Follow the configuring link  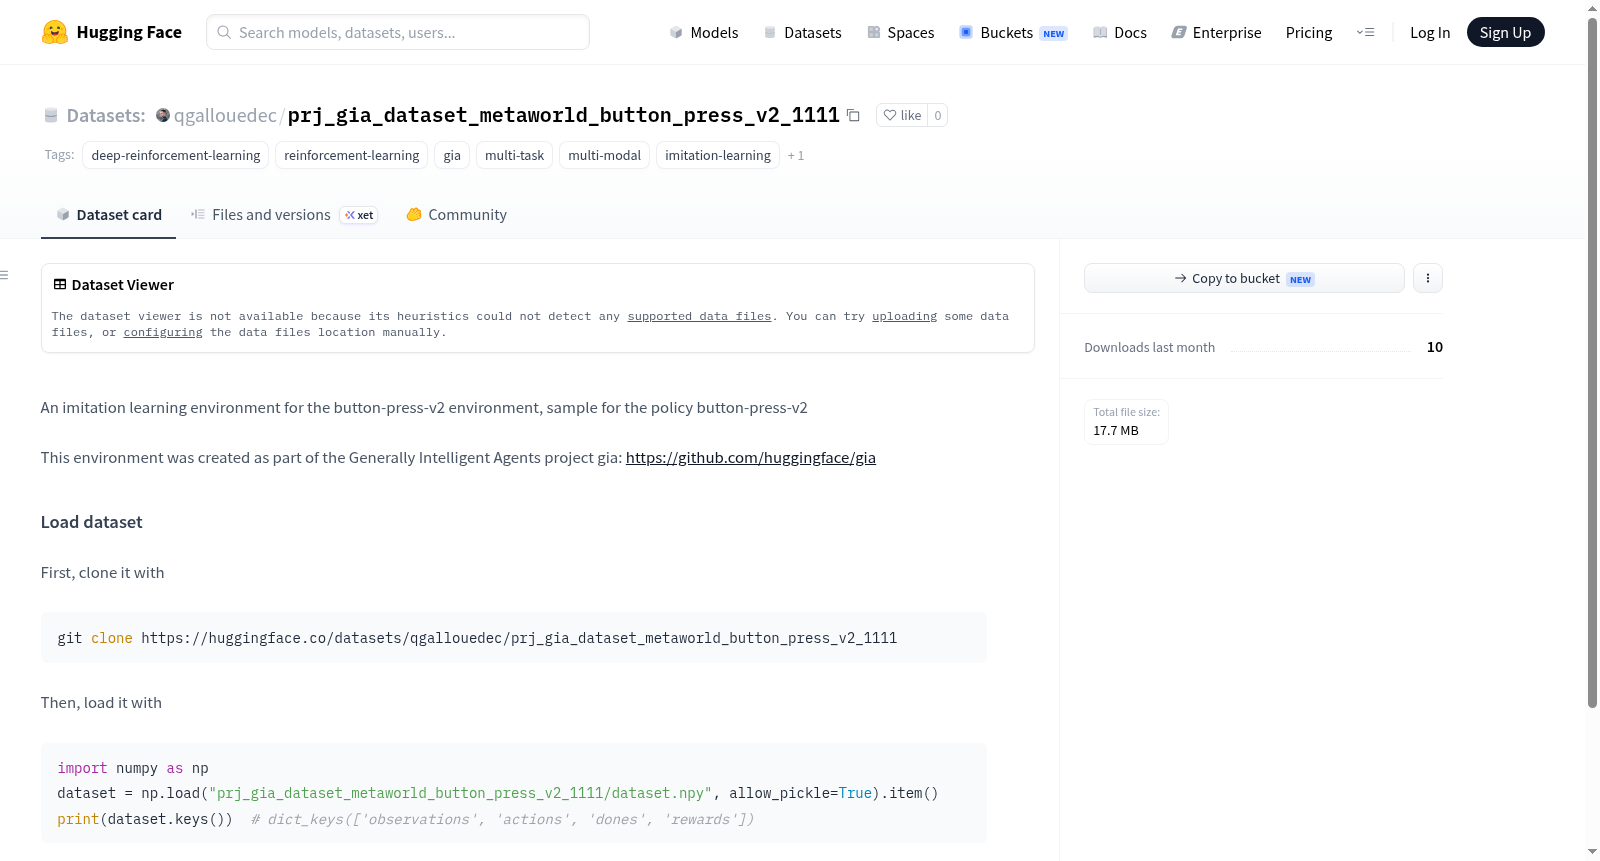click(163, 332)
